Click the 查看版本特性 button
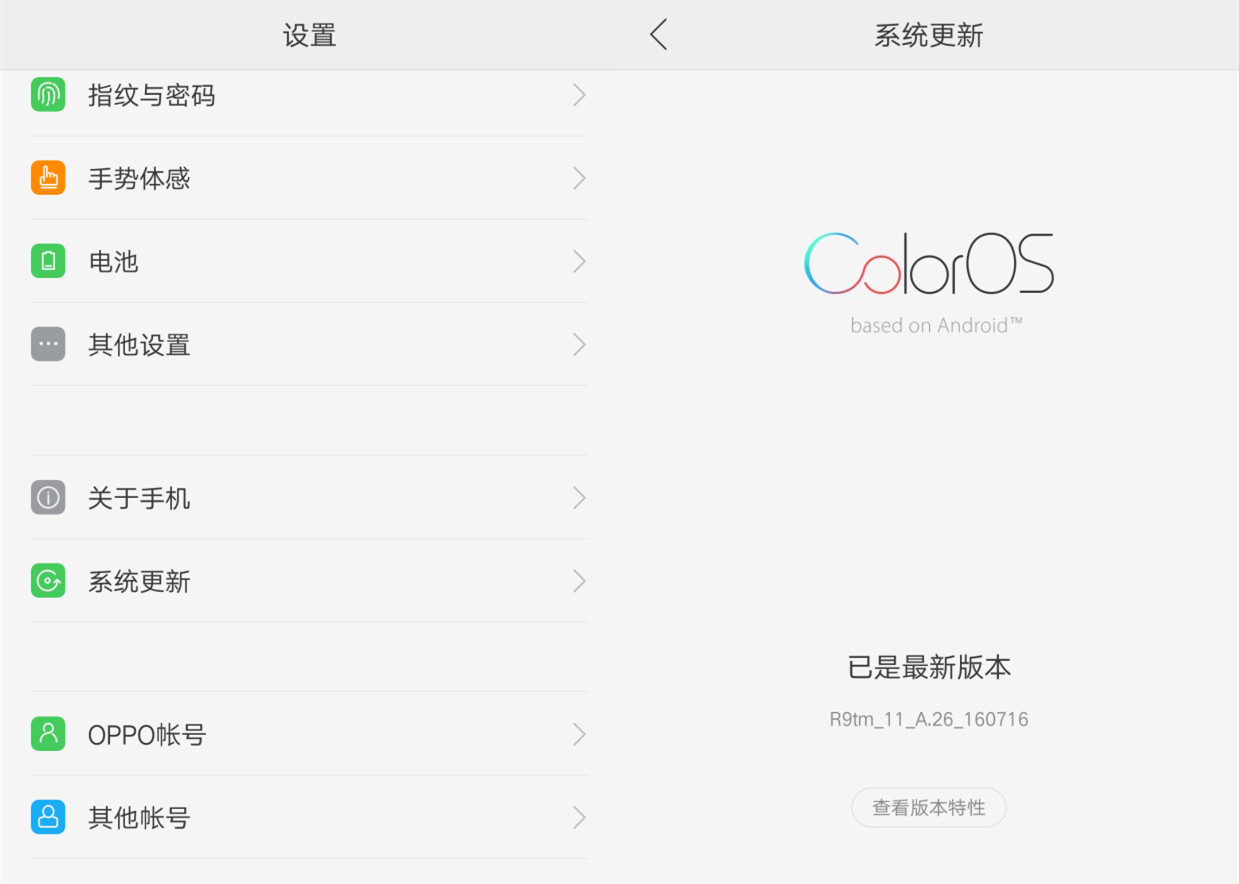 928,808
